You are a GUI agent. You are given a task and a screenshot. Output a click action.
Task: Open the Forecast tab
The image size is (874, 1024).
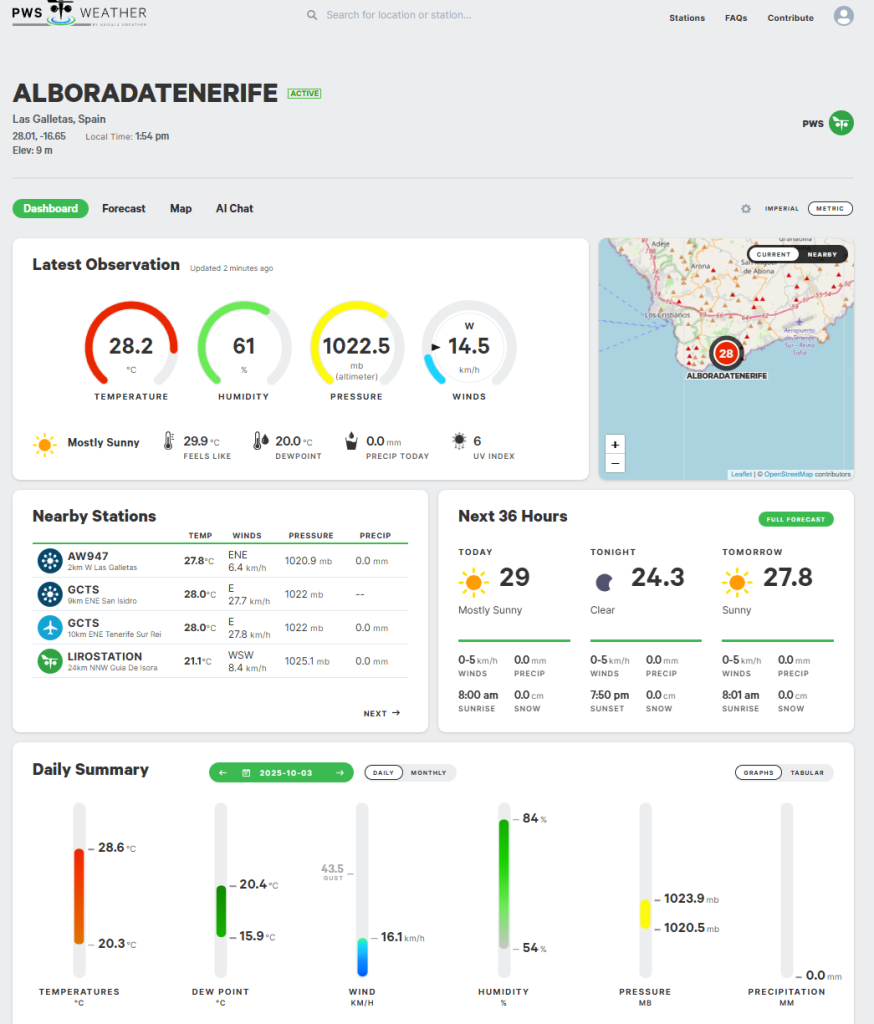pos(124,209)
